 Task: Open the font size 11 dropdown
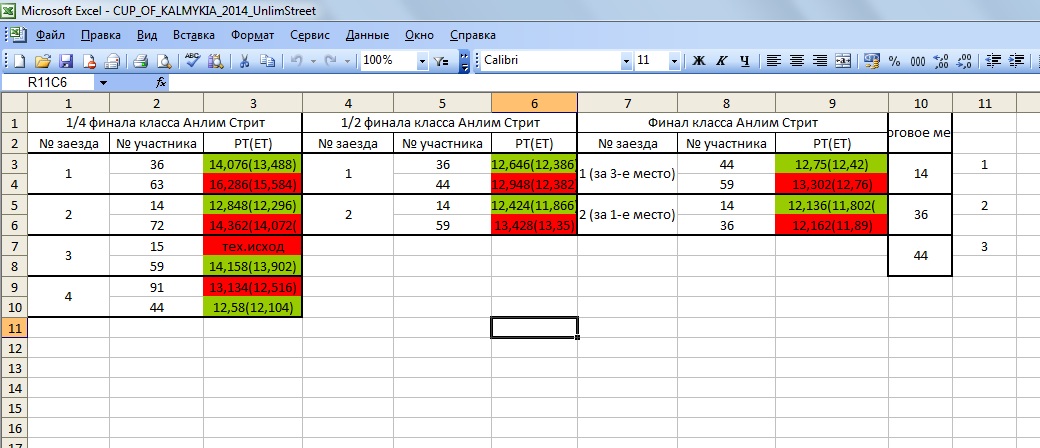pos(675,61)
